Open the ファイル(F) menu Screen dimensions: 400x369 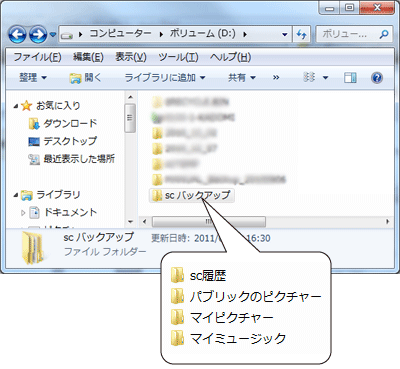(37, 57)
